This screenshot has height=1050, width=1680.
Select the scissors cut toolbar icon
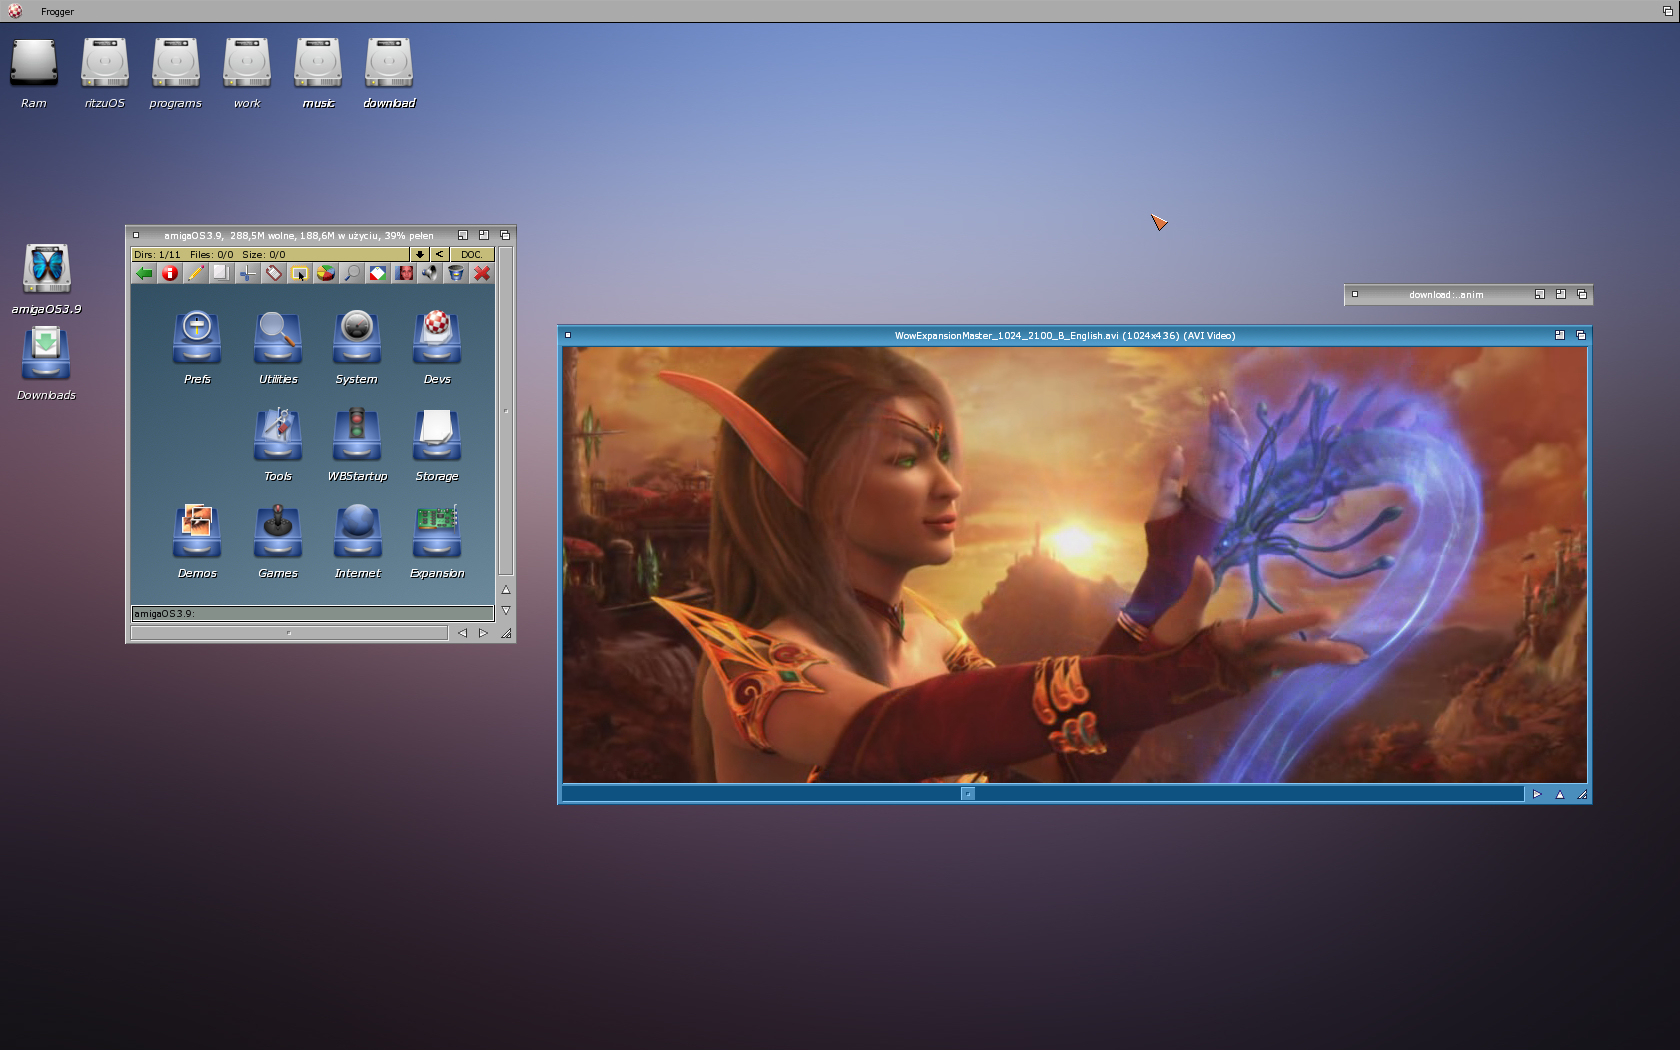(248, 273)
